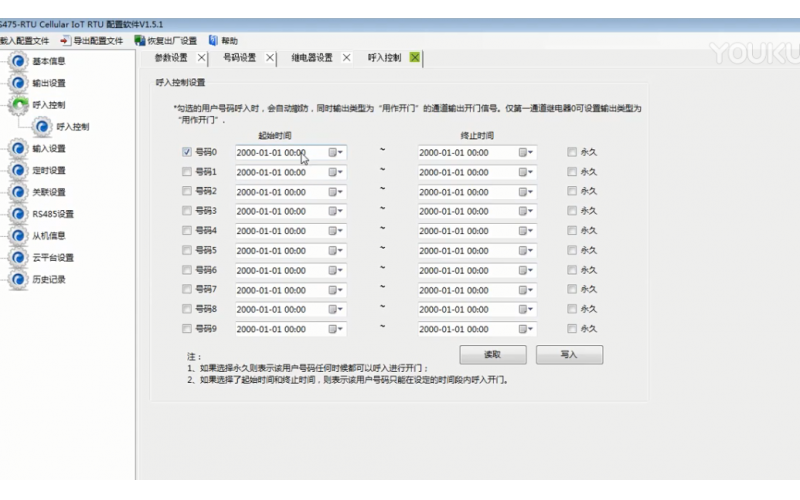
Task: Click the 载入配置文件 toolbar button
Action: click(24, 41)
